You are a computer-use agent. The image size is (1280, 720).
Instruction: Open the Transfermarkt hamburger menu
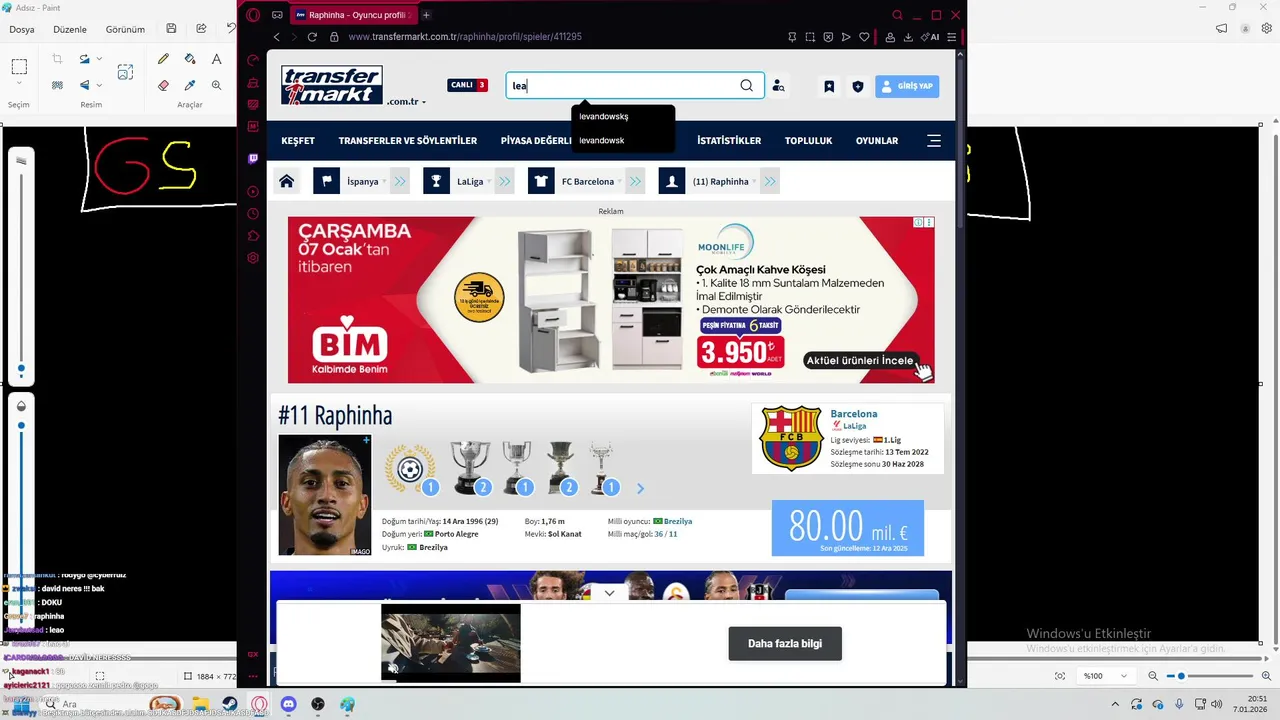(934, 141)
